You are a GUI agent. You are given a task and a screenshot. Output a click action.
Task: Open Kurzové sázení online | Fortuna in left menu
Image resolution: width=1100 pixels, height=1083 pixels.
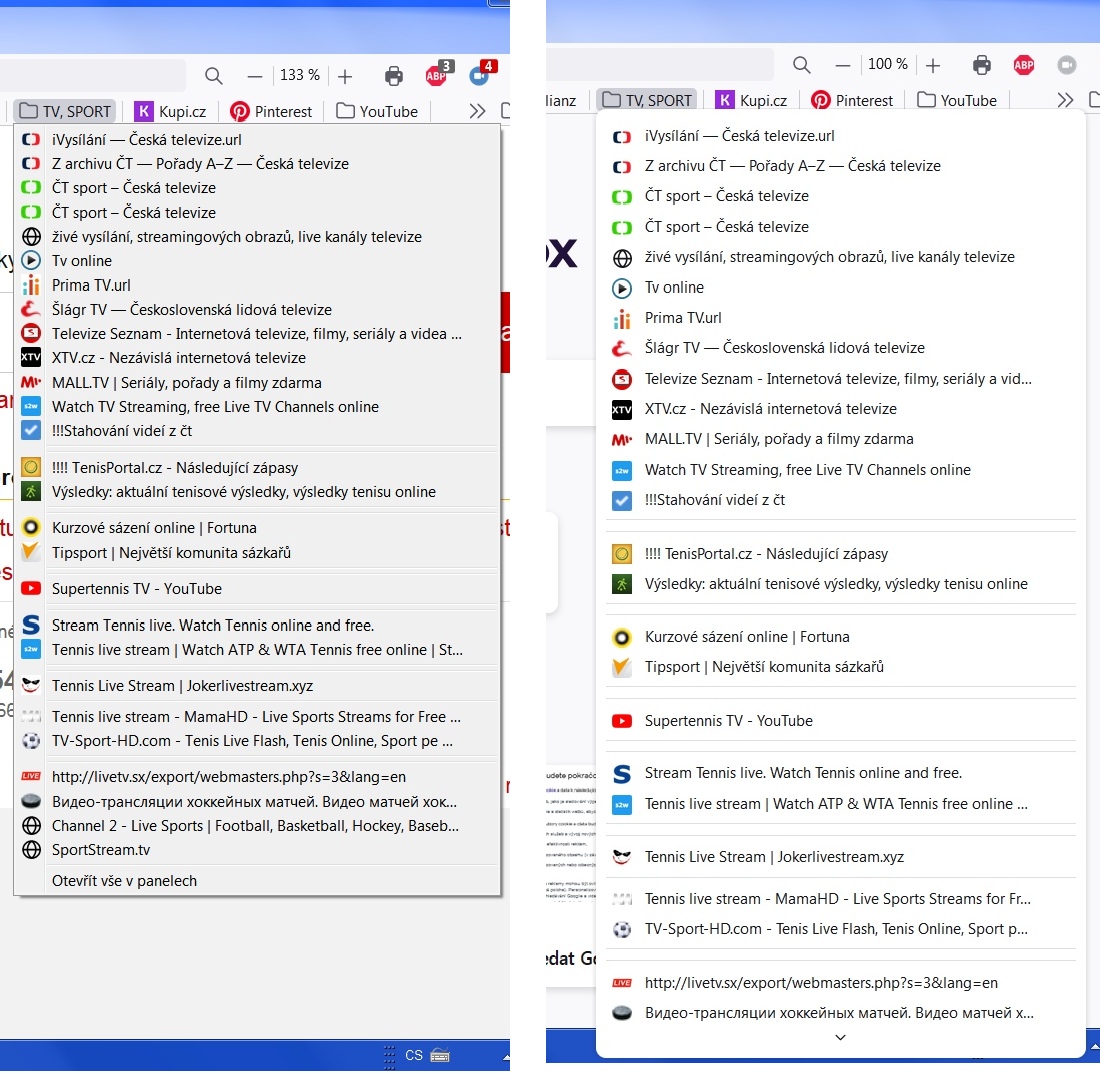click(x=257, y=527)
